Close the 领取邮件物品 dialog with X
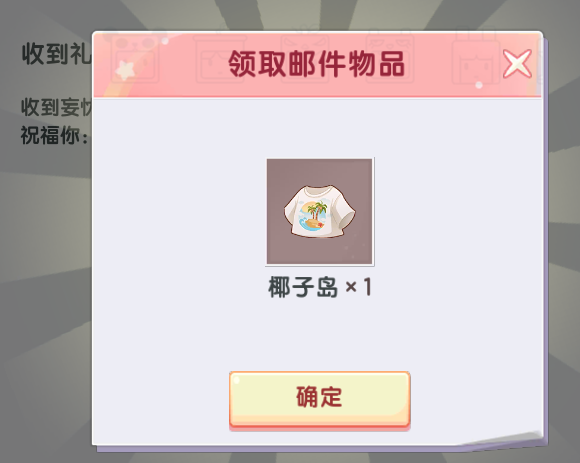Viewport: 580px width, 463px height. click(x=517, y=64)
